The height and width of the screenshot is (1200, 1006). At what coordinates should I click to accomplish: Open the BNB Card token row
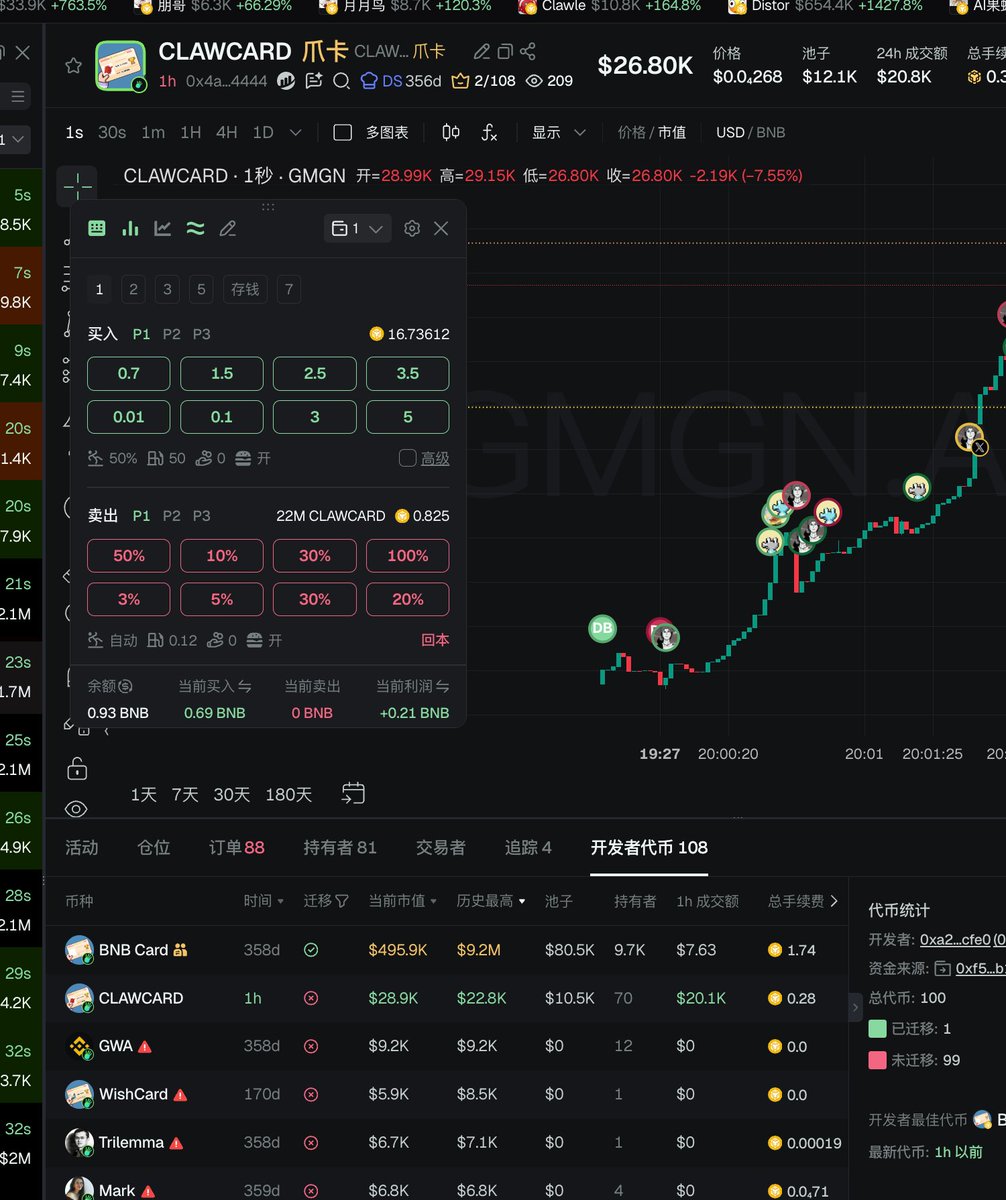click(445, 950)
